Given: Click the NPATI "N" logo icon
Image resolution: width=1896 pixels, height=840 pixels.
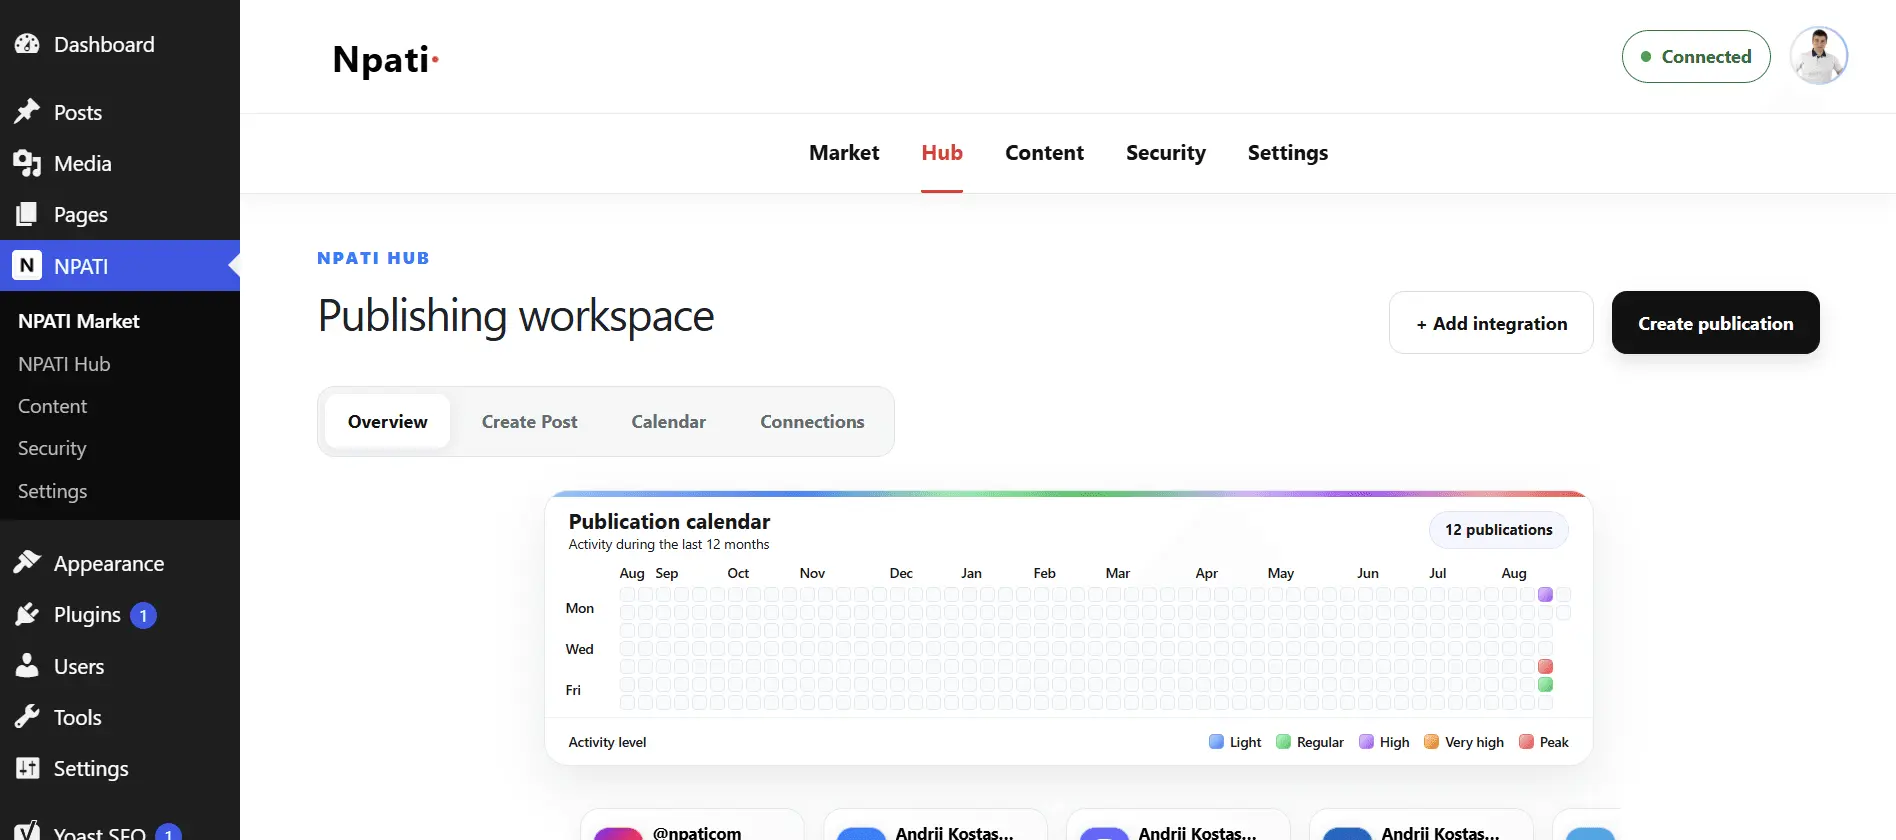Looking at the screenshot, I should [27, 265].
